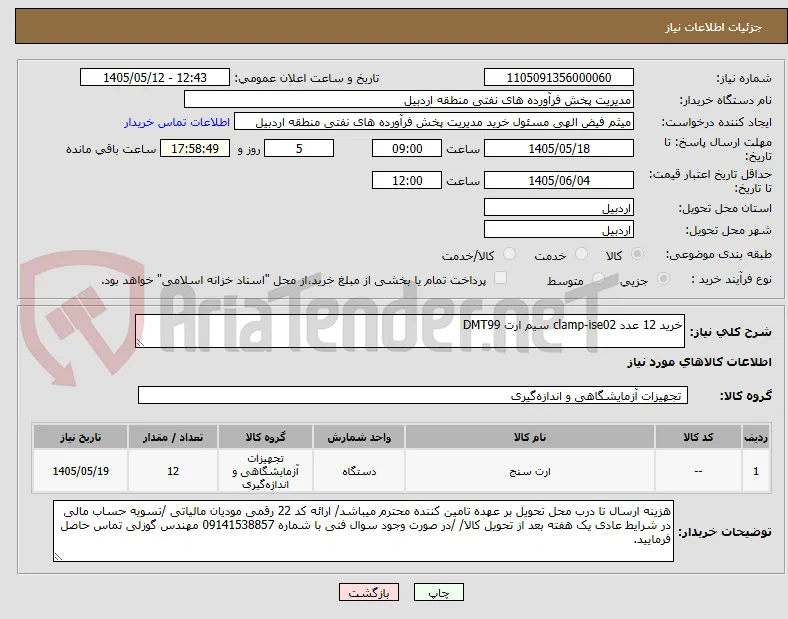Click the row number cell 1

point(756,471)
